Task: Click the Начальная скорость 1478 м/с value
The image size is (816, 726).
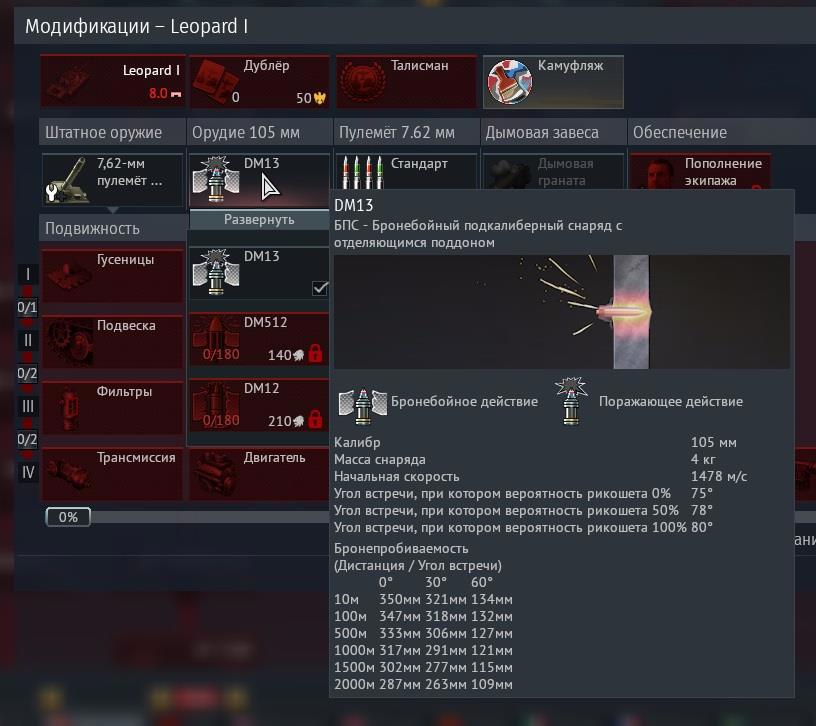Action: (719, 476)
